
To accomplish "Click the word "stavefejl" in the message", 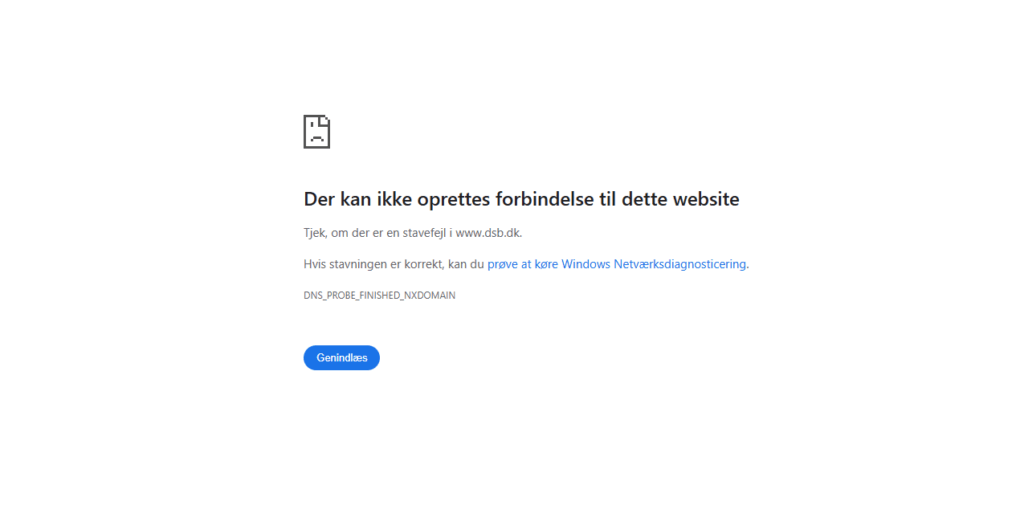I will [425, 233].
